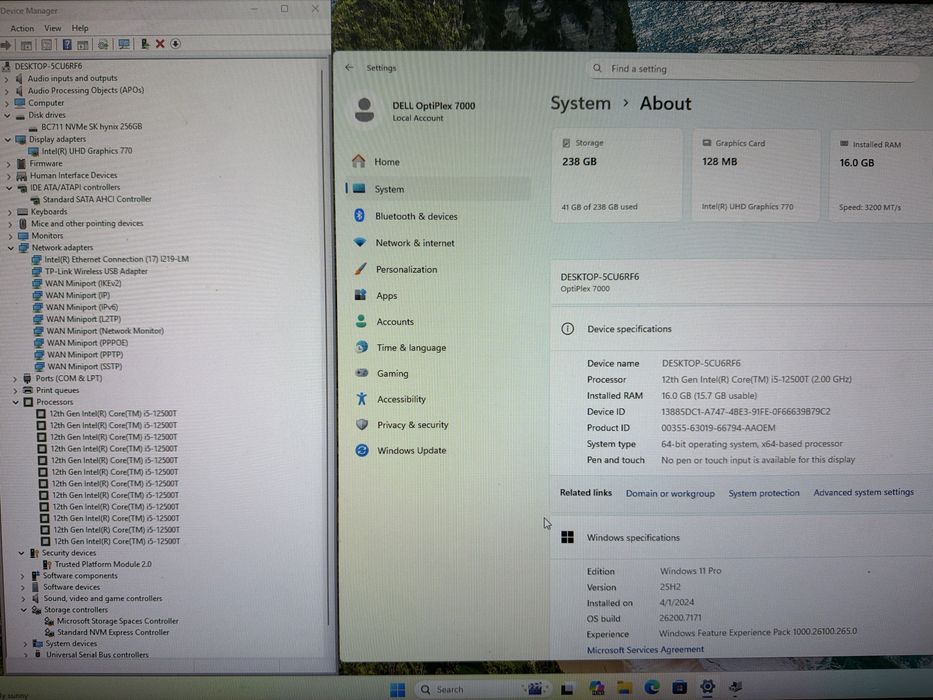Viewport: 933px width, 700px height.
Task: Select Intel(R) UHD Graphics 770 adapter
Action: [86, 151]
